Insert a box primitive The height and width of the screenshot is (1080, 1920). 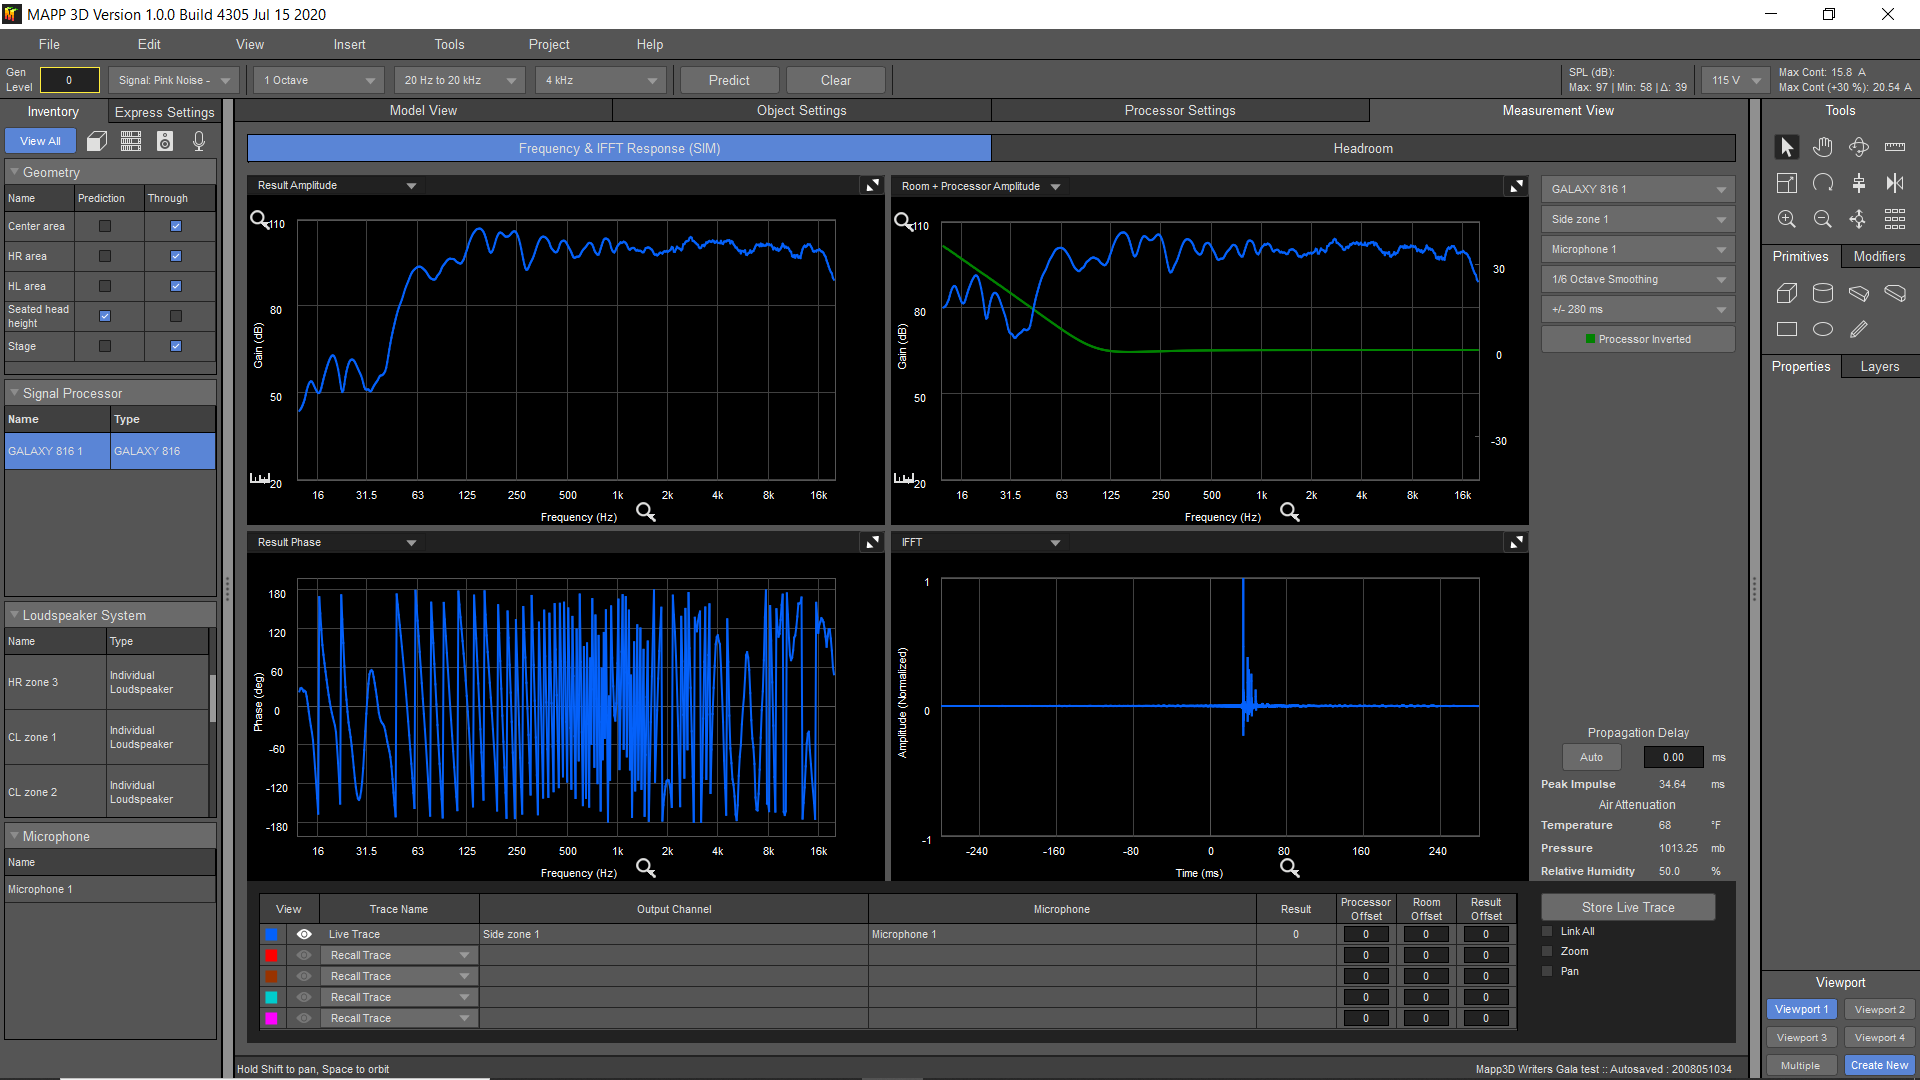pyautogui.click(x=1787, y=293)
